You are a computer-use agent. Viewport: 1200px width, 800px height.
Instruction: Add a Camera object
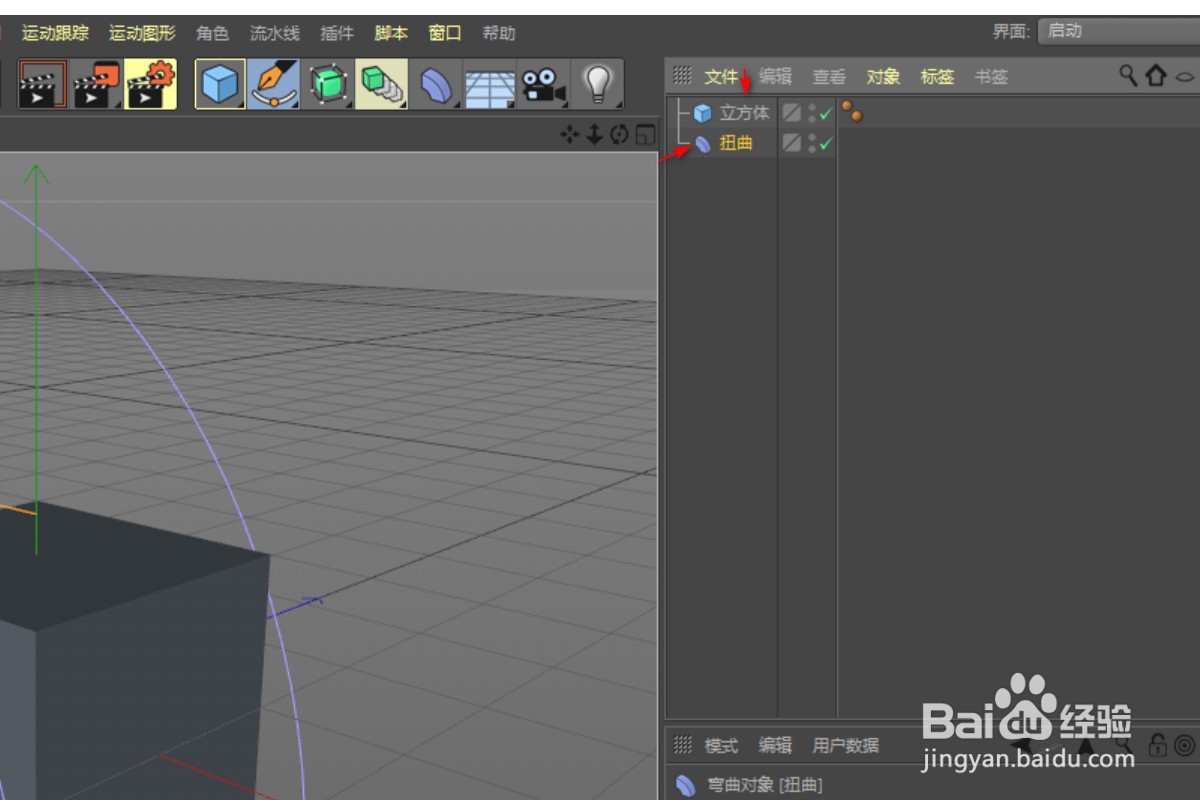[x=543, y=85]
